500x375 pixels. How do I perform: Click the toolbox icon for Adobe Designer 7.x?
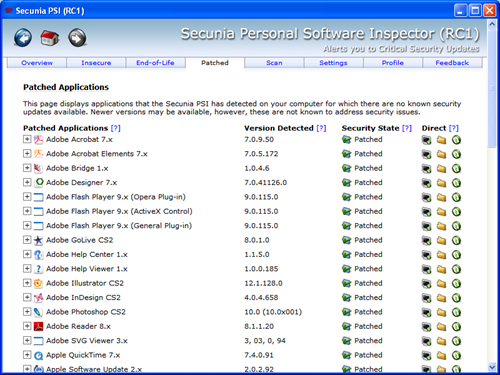426,183
